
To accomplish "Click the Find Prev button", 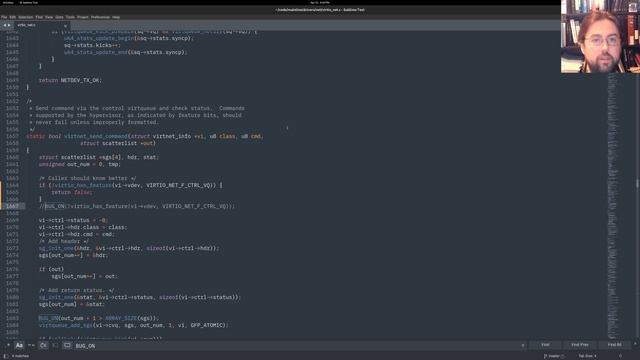I will pyautogui.click(x=580, y=345).
